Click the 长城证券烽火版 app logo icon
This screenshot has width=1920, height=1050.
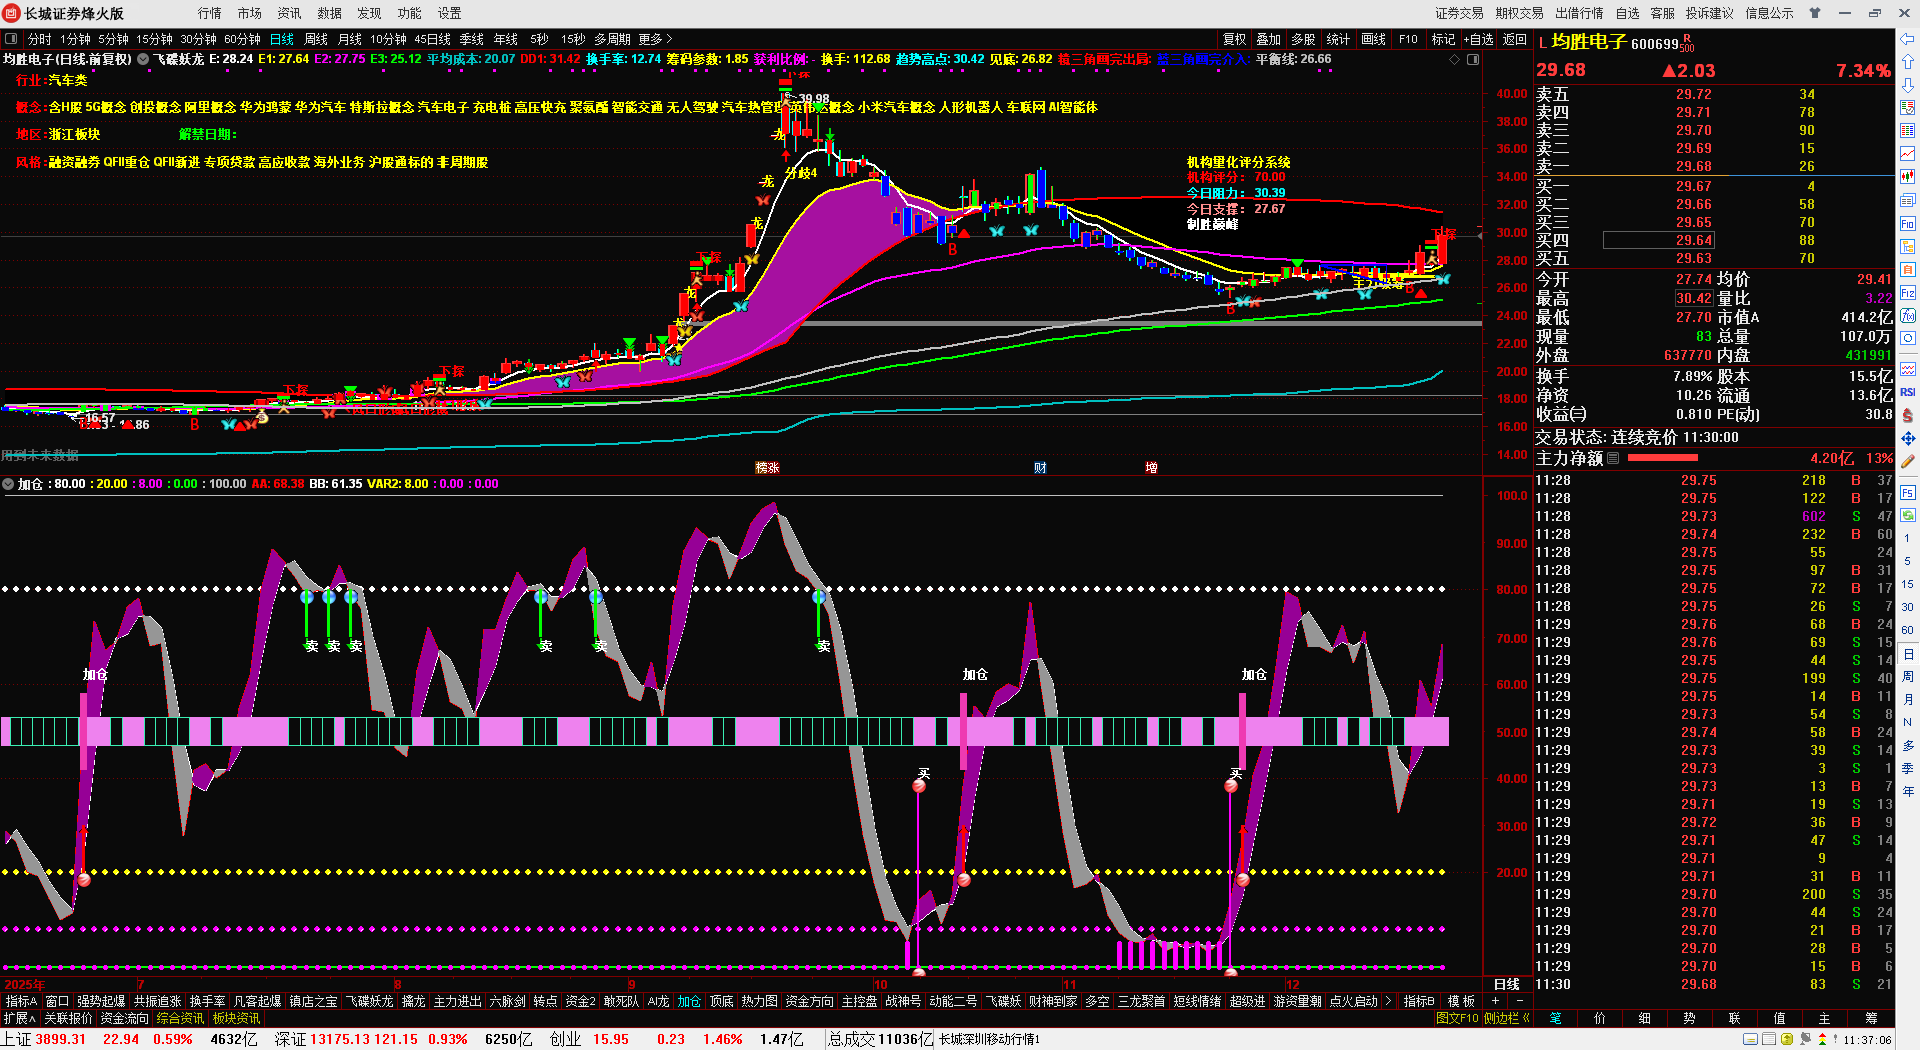tap(12, 13)
